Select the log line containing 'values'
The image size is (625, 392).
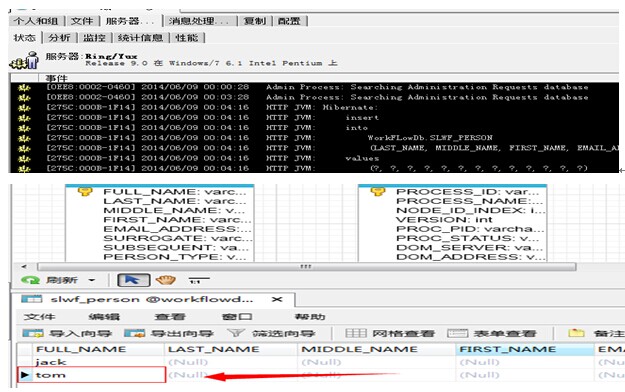314,158
